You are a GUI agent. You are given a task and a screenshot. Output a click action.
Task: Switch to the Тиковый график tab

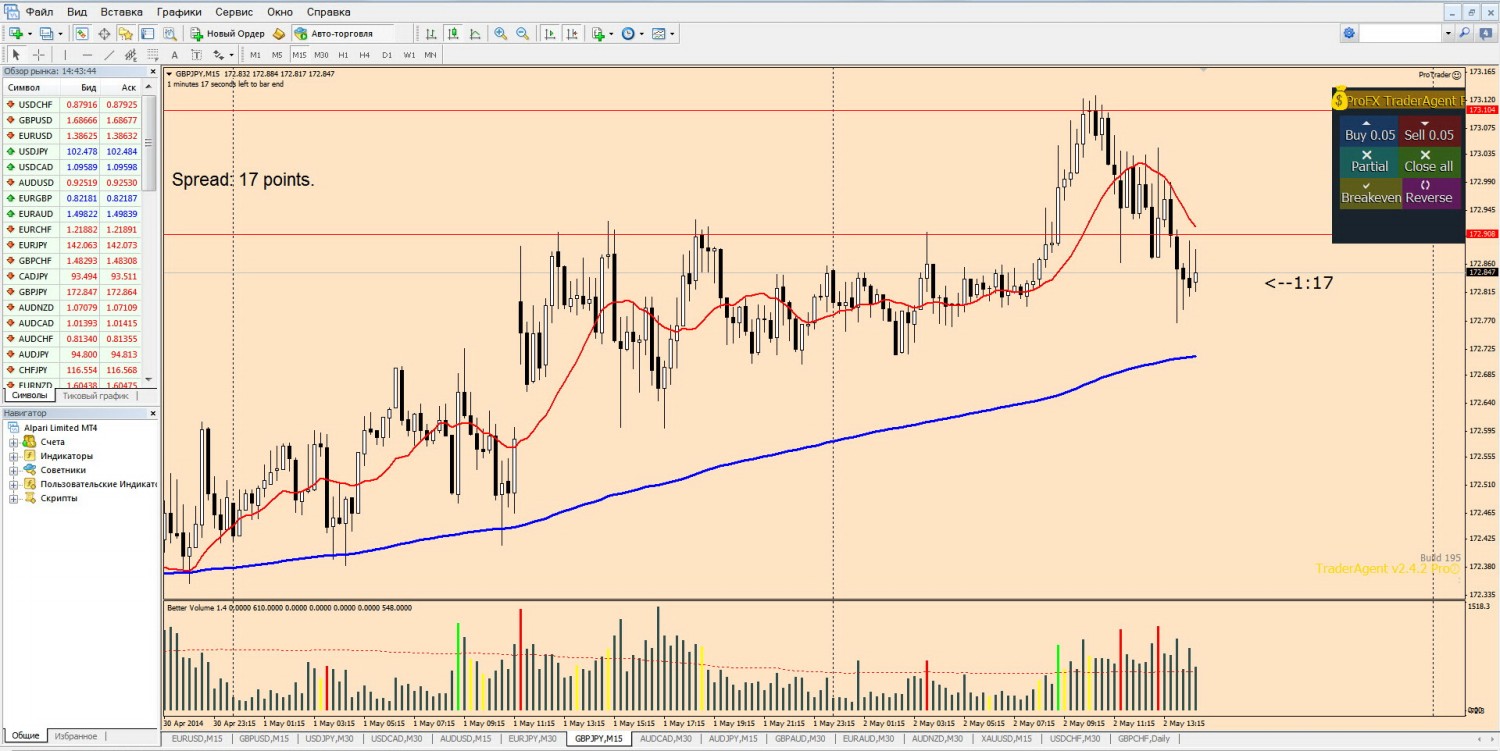tap(95, 395)
